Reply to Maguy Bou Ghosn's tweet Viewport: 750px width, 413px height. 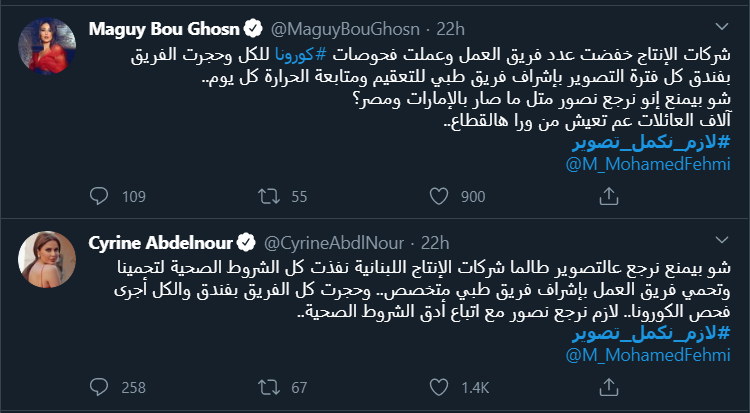98,195
